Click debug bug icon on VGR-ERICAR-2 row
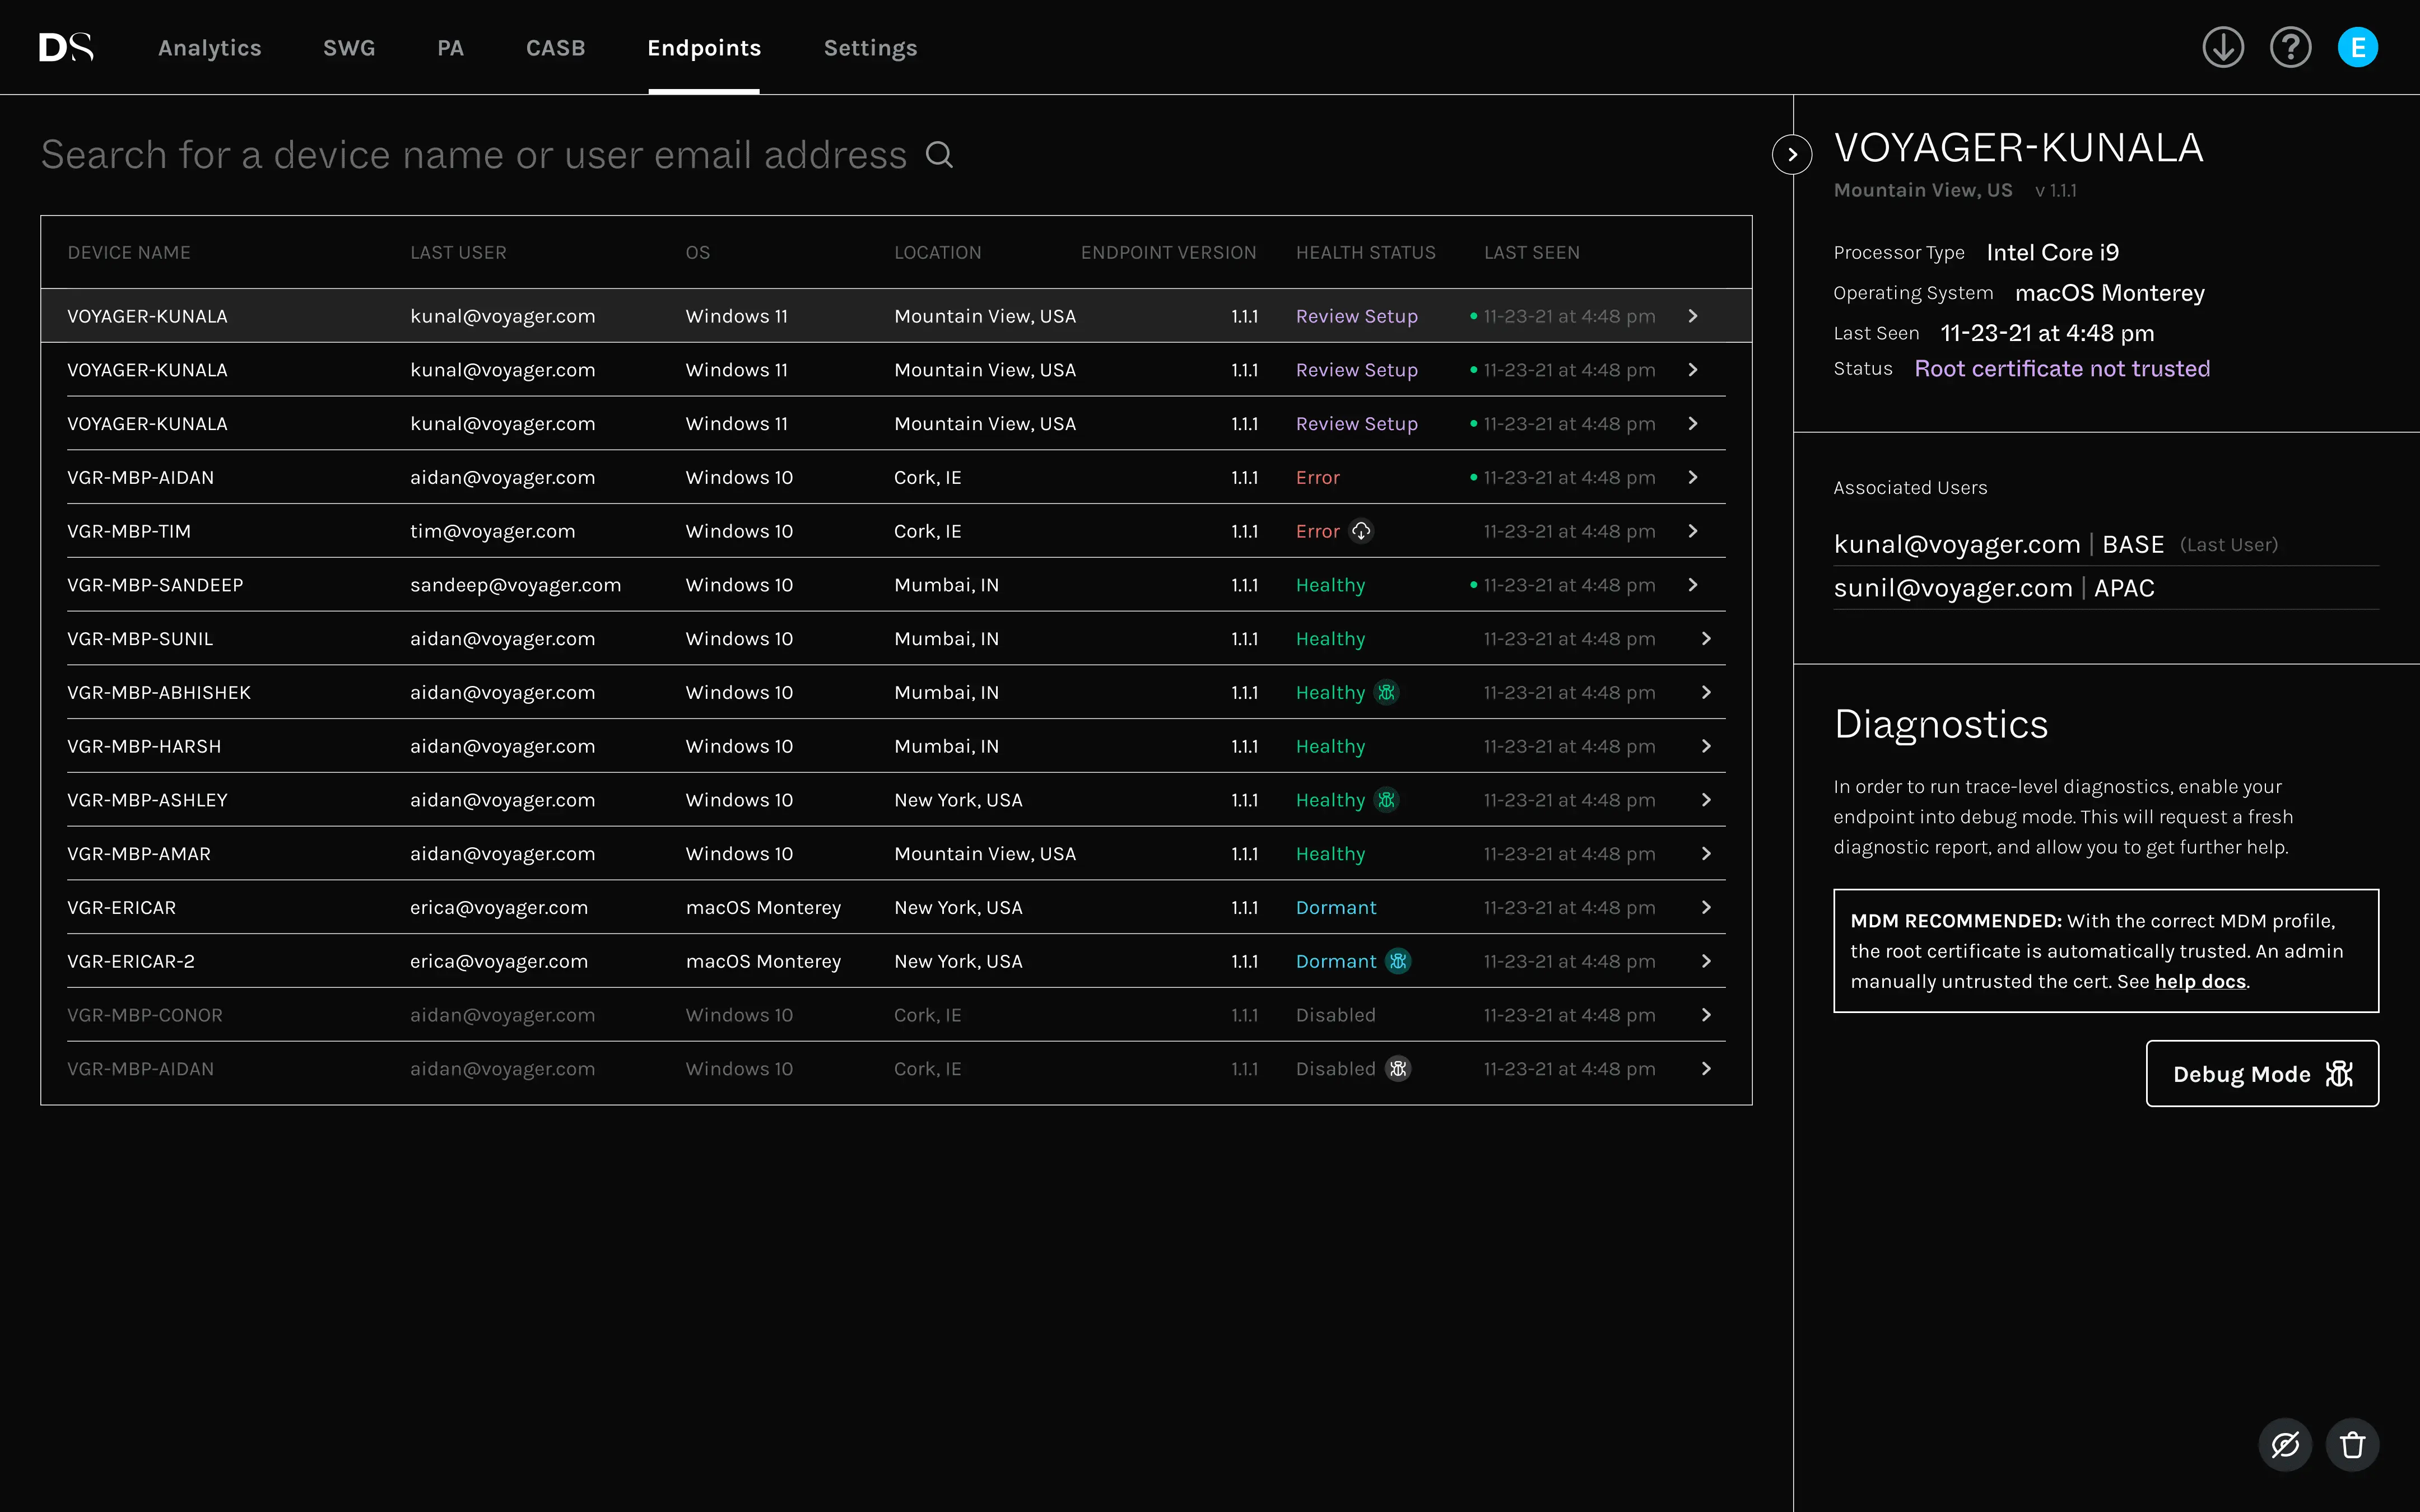The image size is (2420, 1512). tap(1398, 961)
